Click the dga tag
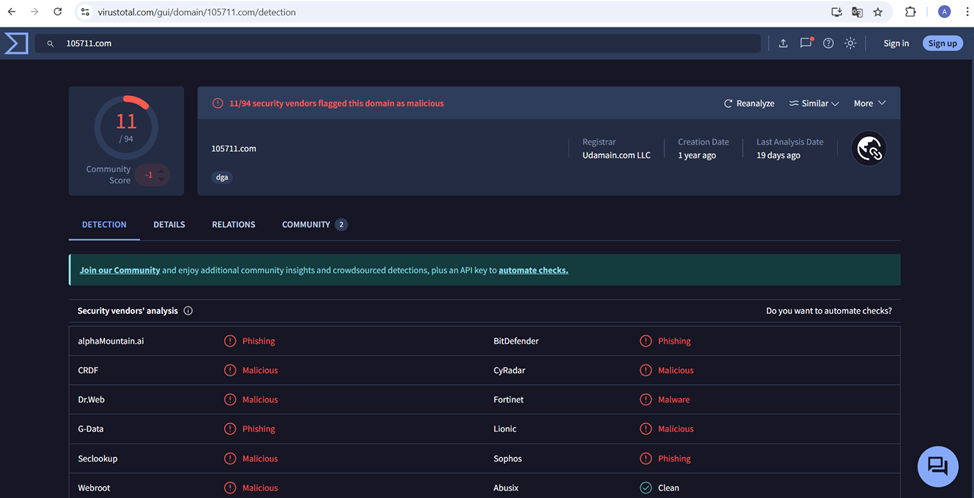974x498 pixels. click(222, 177)
